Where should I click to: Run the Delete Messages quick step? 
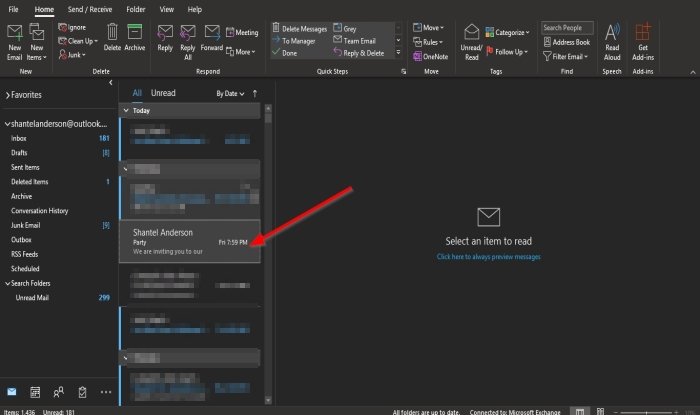click(300, 29)
